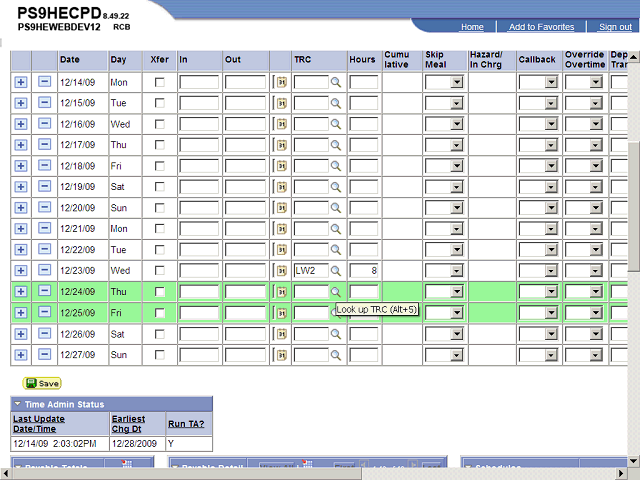
Task: Expand Callback dropdown for 12/21/09
Action: click(x=537, y=229)
